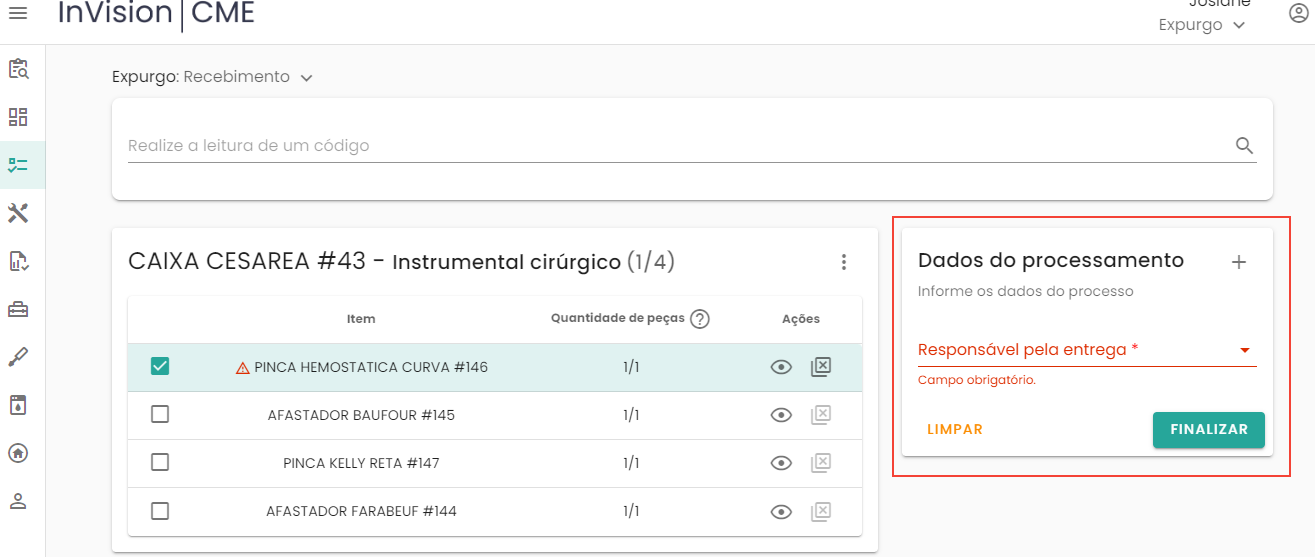Click the search magnifier icon

coord(1244,146)
